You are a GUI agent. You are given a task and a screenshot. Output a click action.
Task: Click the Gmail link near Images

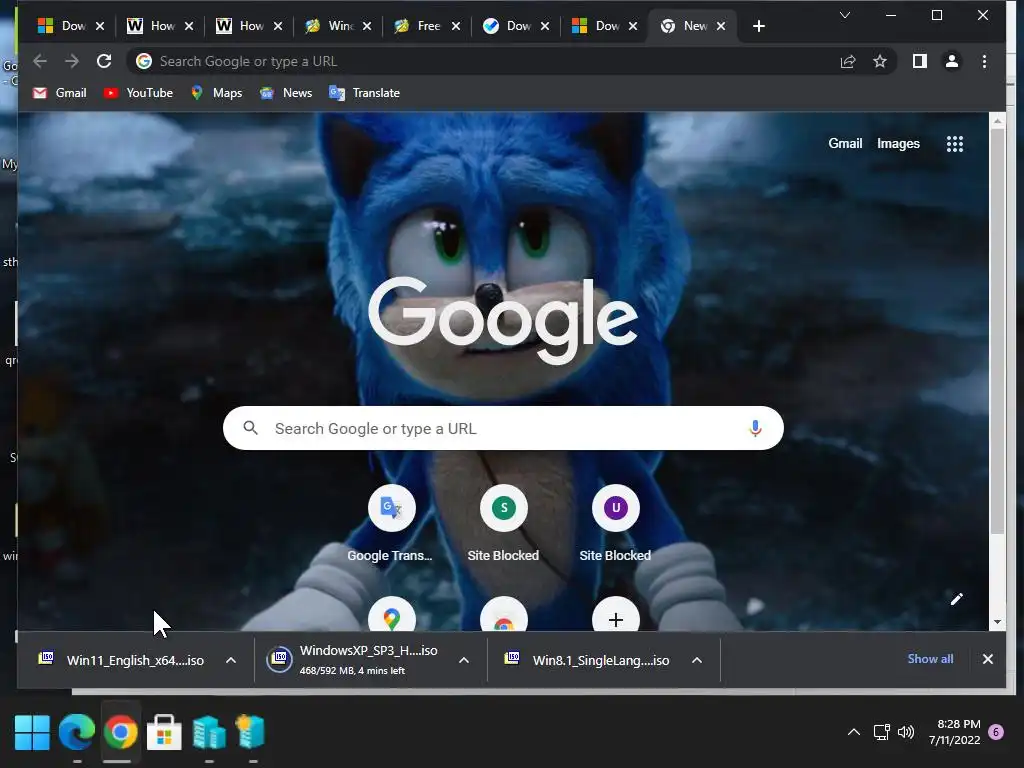pyautogui.click(x=845, y=144)
